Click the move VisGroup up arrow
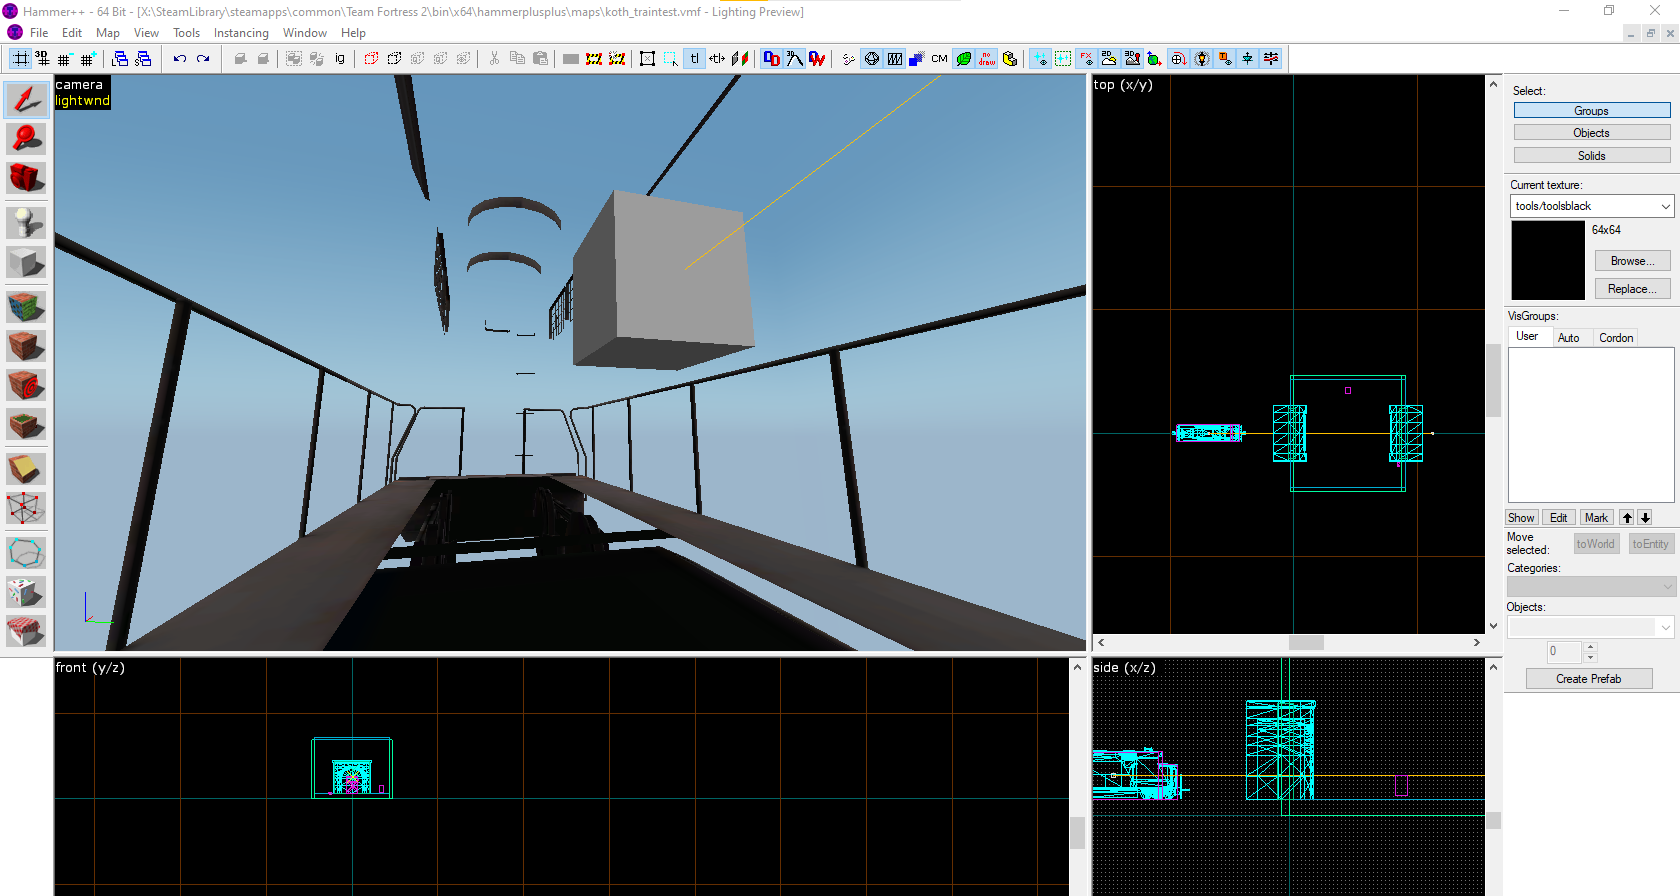This screenshot has height=896, width=1680. [x=1627, y=518]
